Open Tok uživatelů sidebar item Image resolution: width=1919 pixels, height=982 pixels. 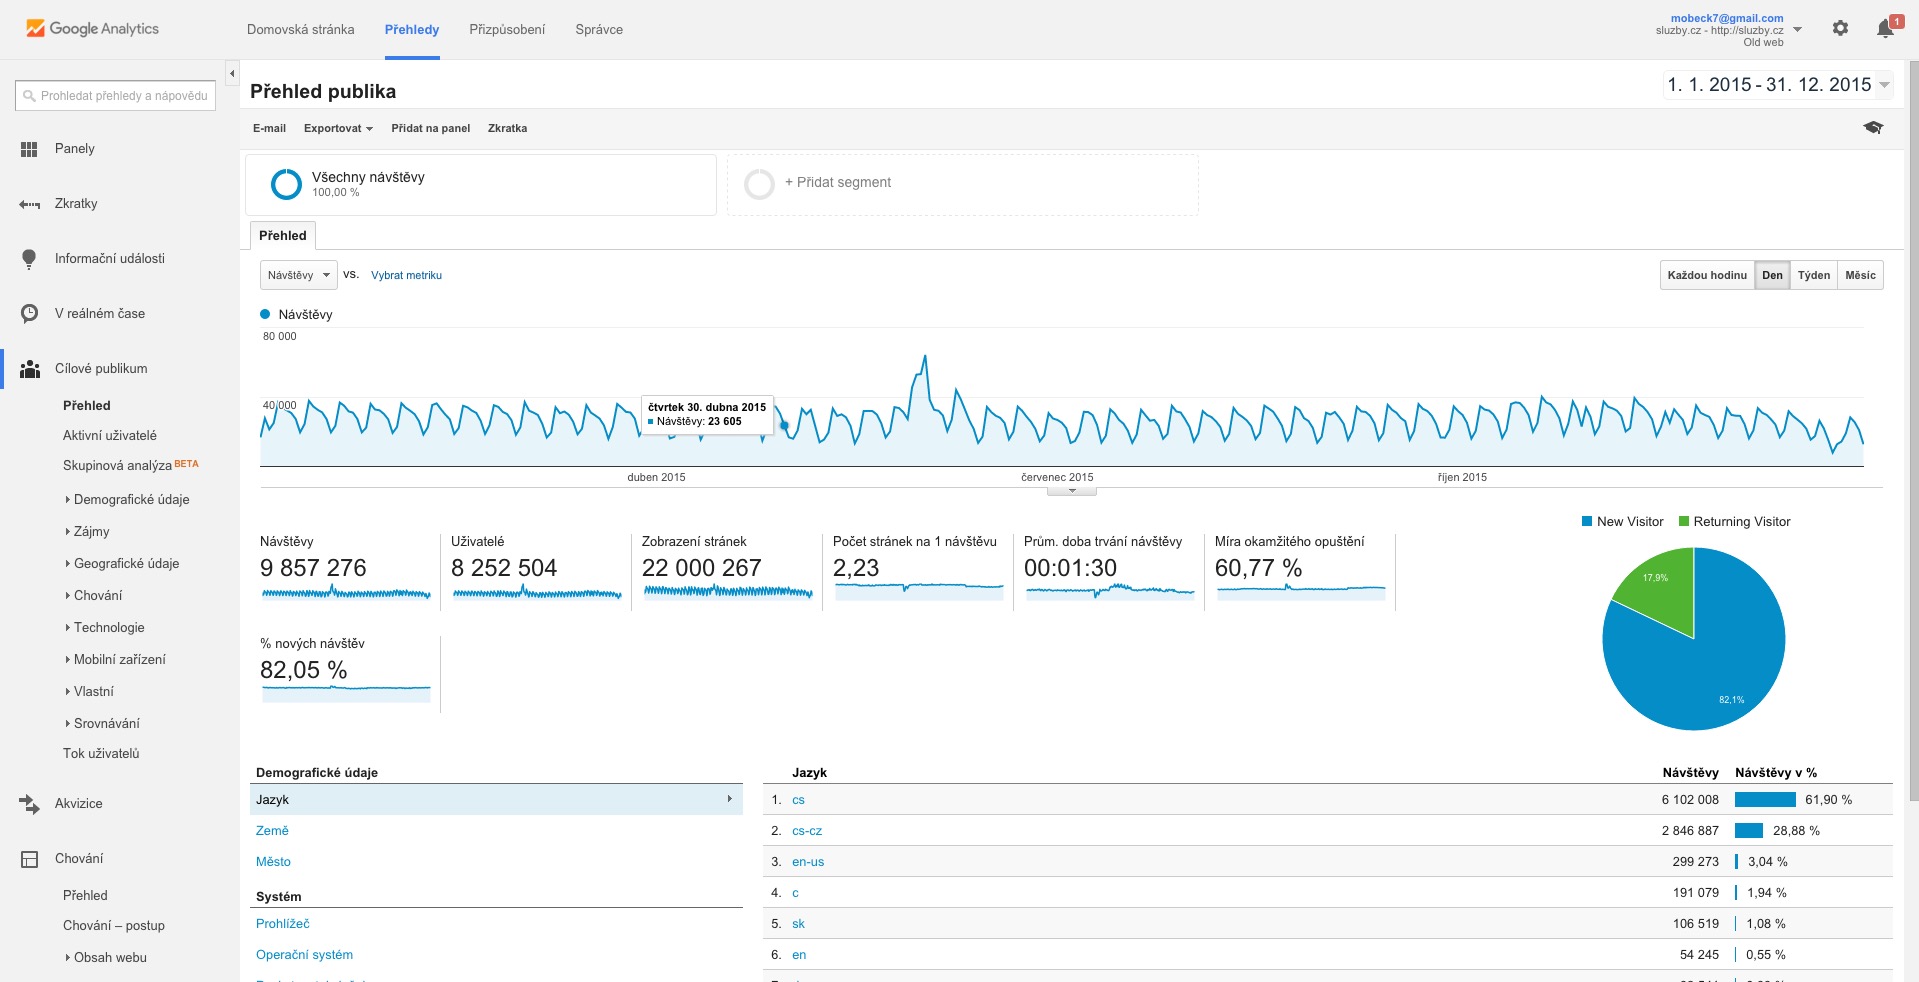pyautogui.click(x=101, y=753)
